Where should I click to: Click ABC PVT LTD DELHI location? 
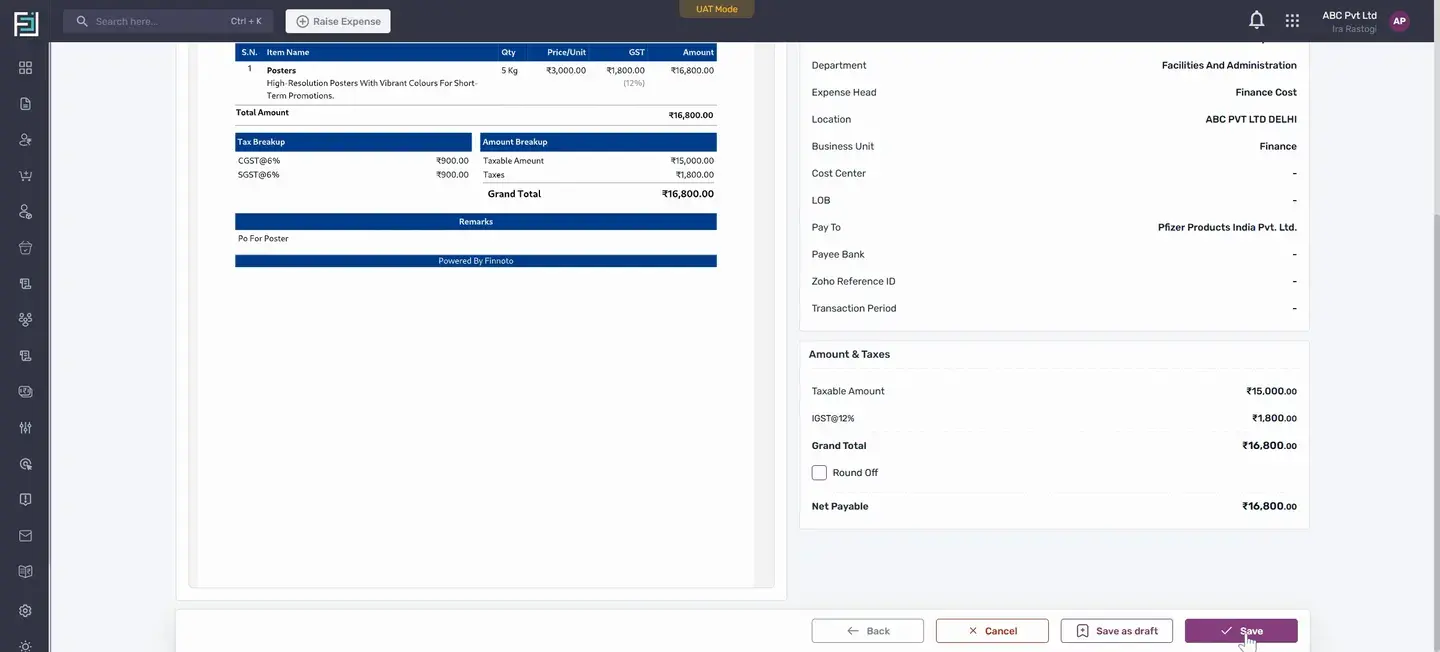pyautogui.click(x=1251, y=119)
